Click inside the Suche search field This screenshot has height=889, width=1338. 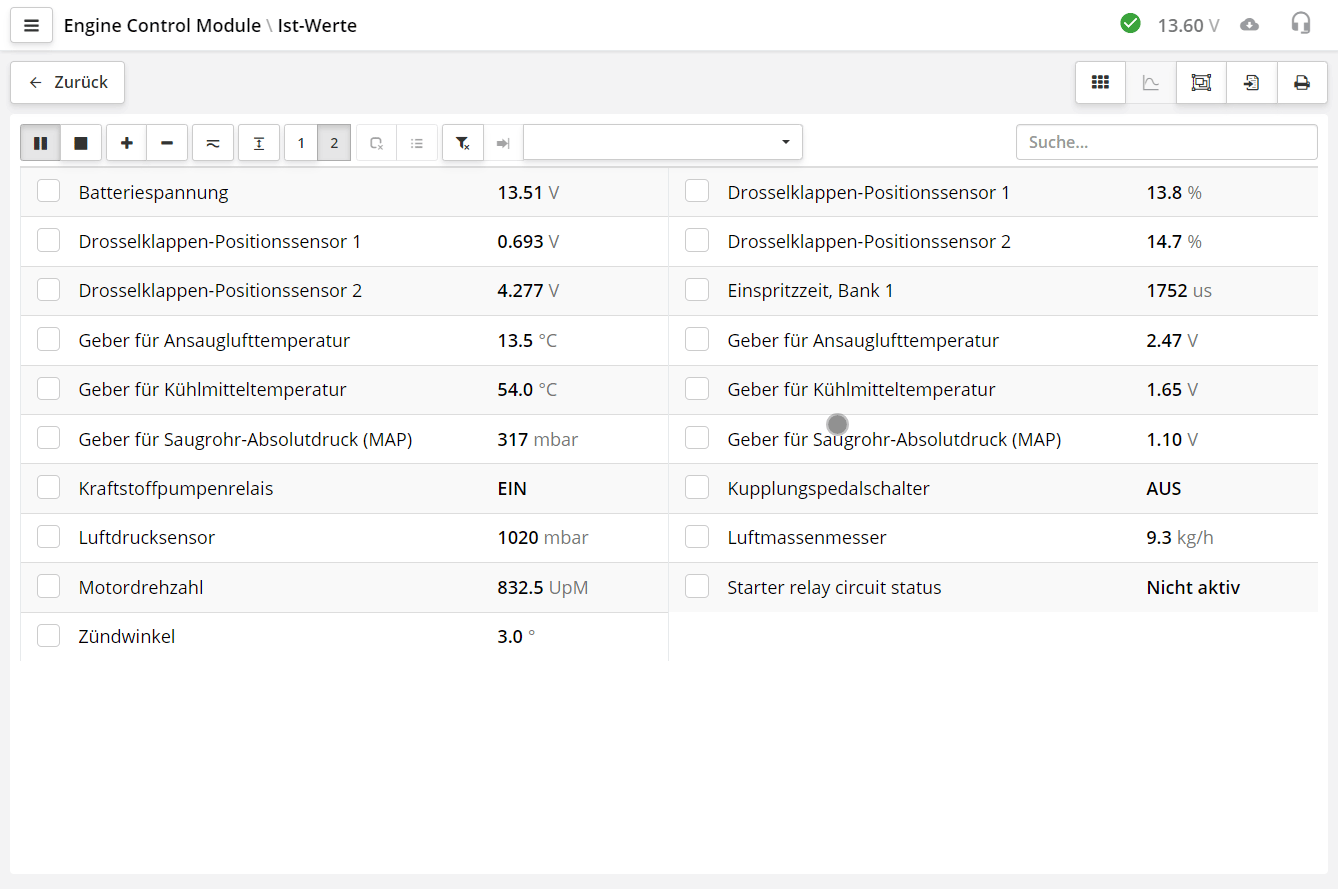coord(1167,142)
